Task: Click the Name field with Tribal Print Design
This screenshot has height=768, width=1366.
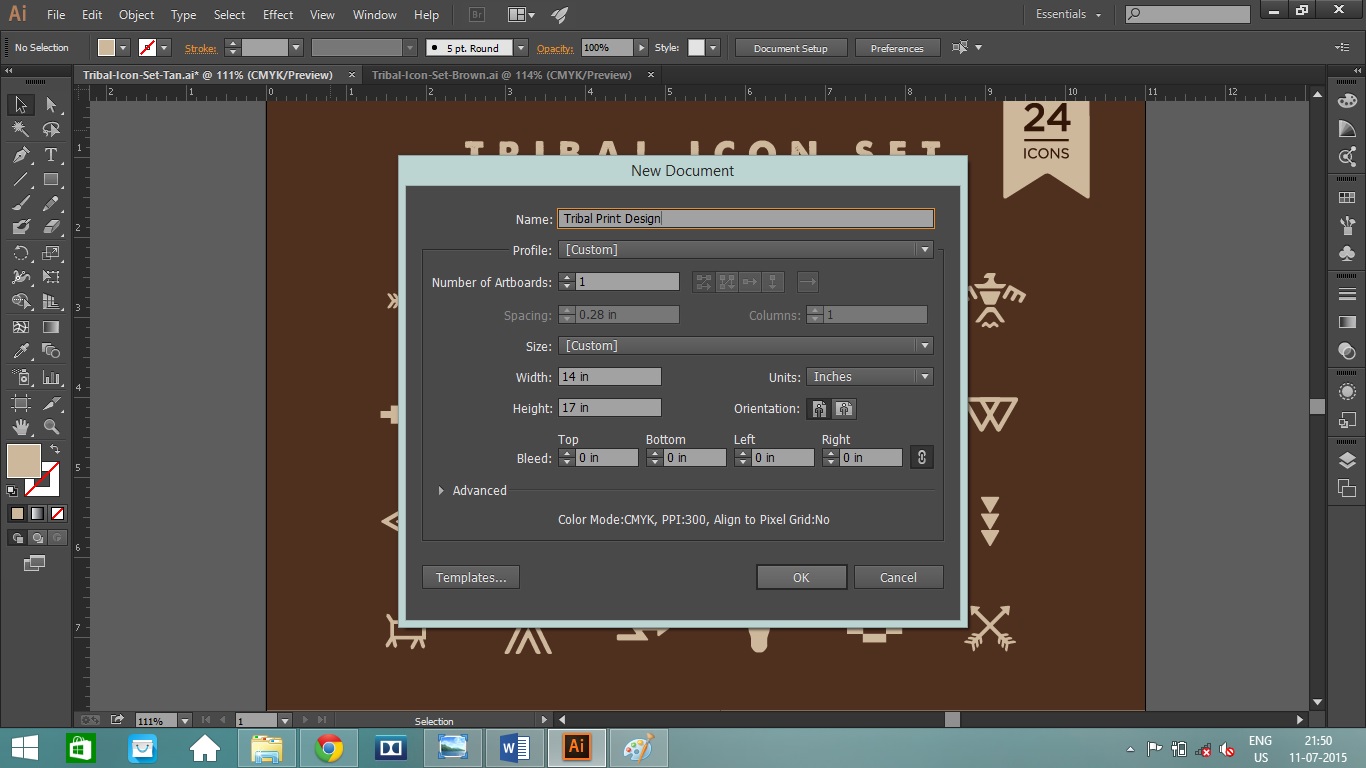Action: pos(746,219)
